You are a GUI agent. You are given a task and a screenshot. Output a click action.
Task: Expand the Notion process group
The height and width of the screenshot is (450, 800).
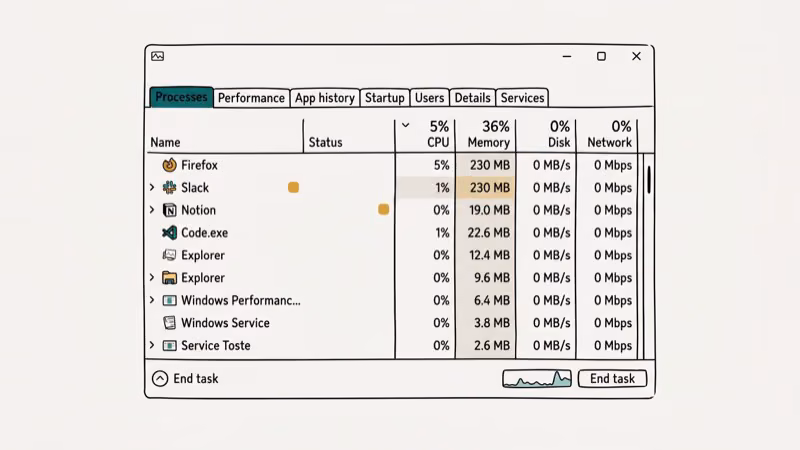coord(152,210)
